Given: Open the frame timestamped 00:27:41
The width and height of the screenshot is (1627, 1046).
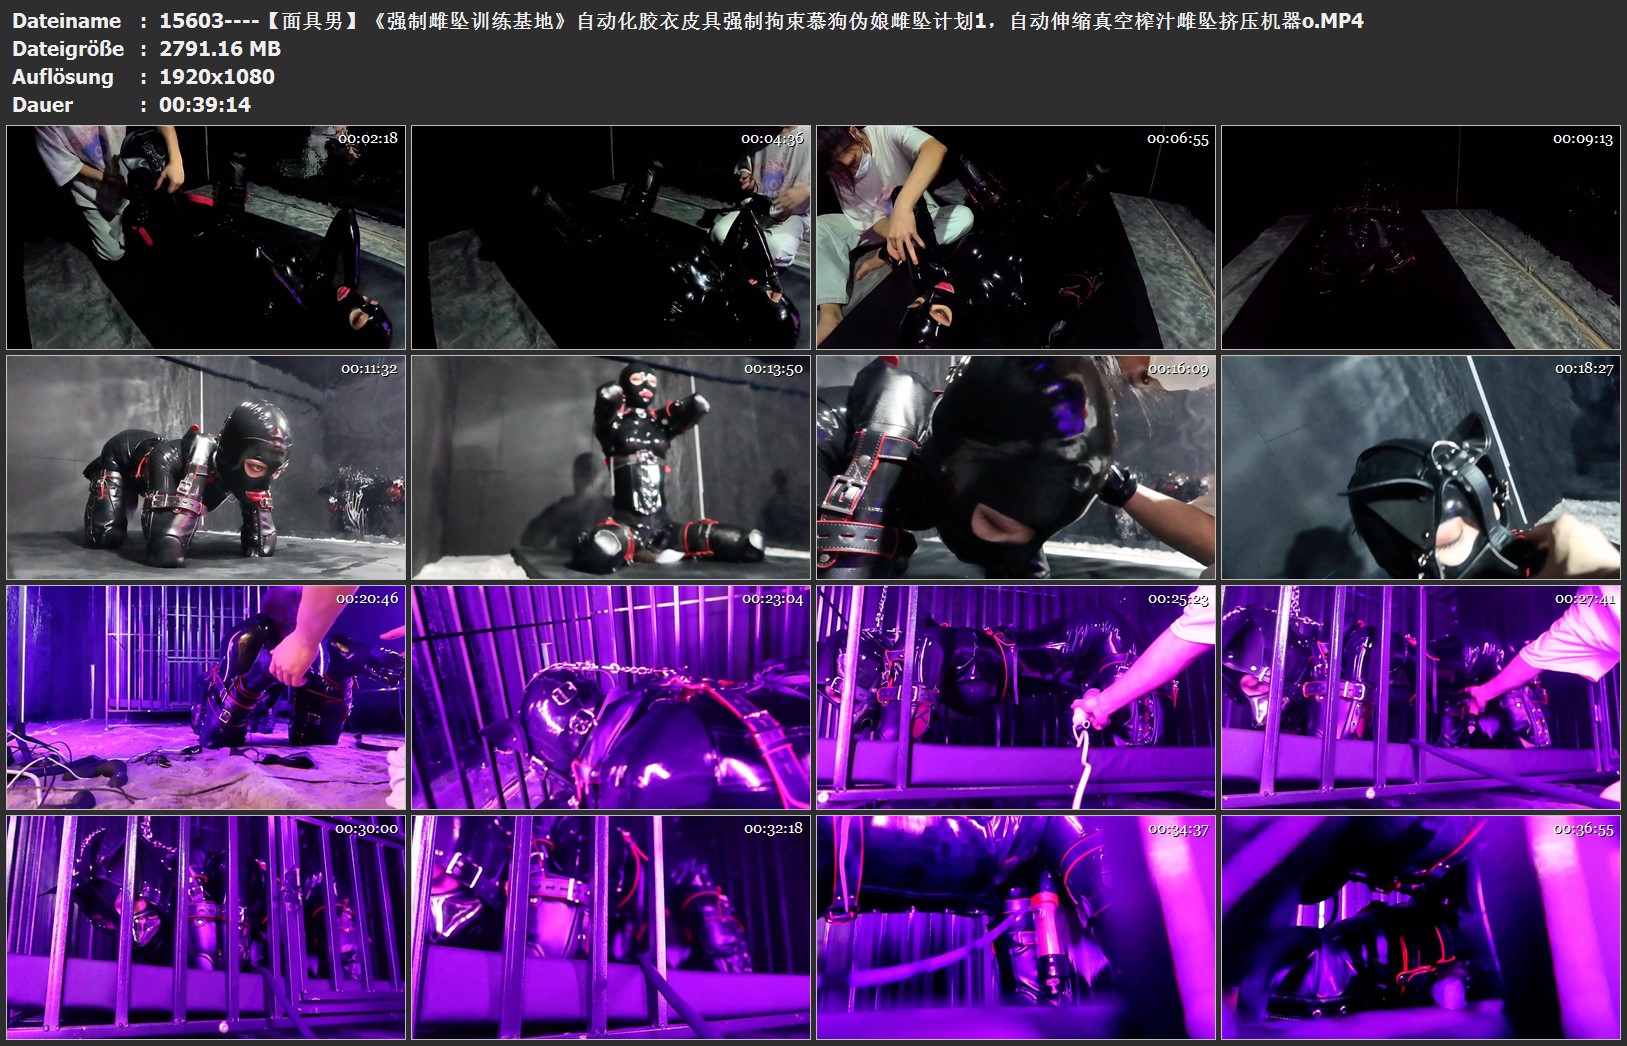Looking at the screenshot, I should pos(1420,697).
